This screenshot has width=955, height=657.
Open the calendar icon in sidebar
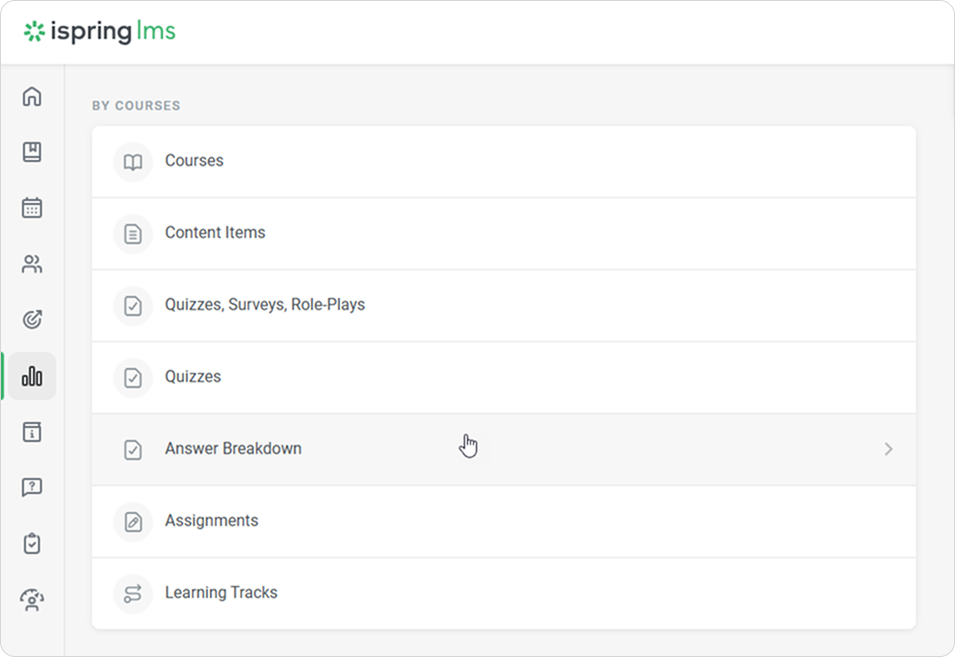(x=32, y=208)
